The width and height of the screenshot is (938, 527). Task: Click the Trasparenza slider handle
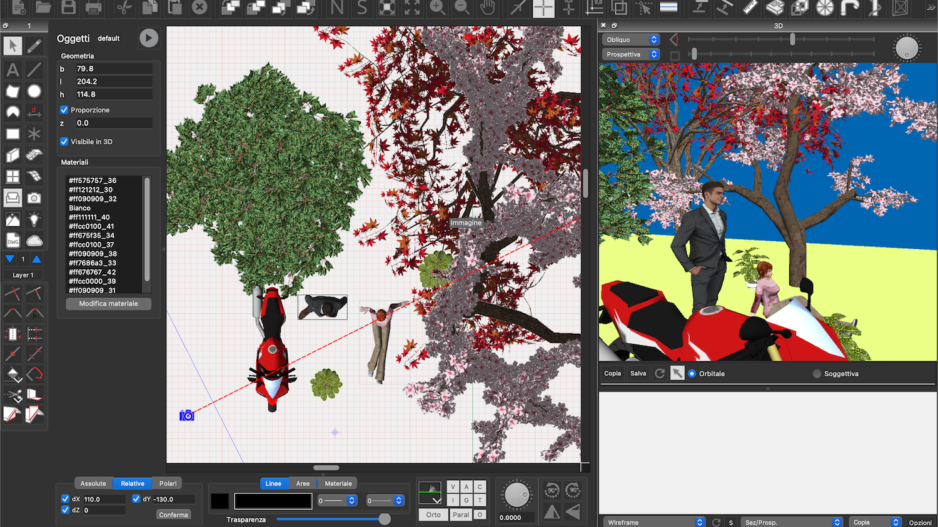click(x=385, y=519)
